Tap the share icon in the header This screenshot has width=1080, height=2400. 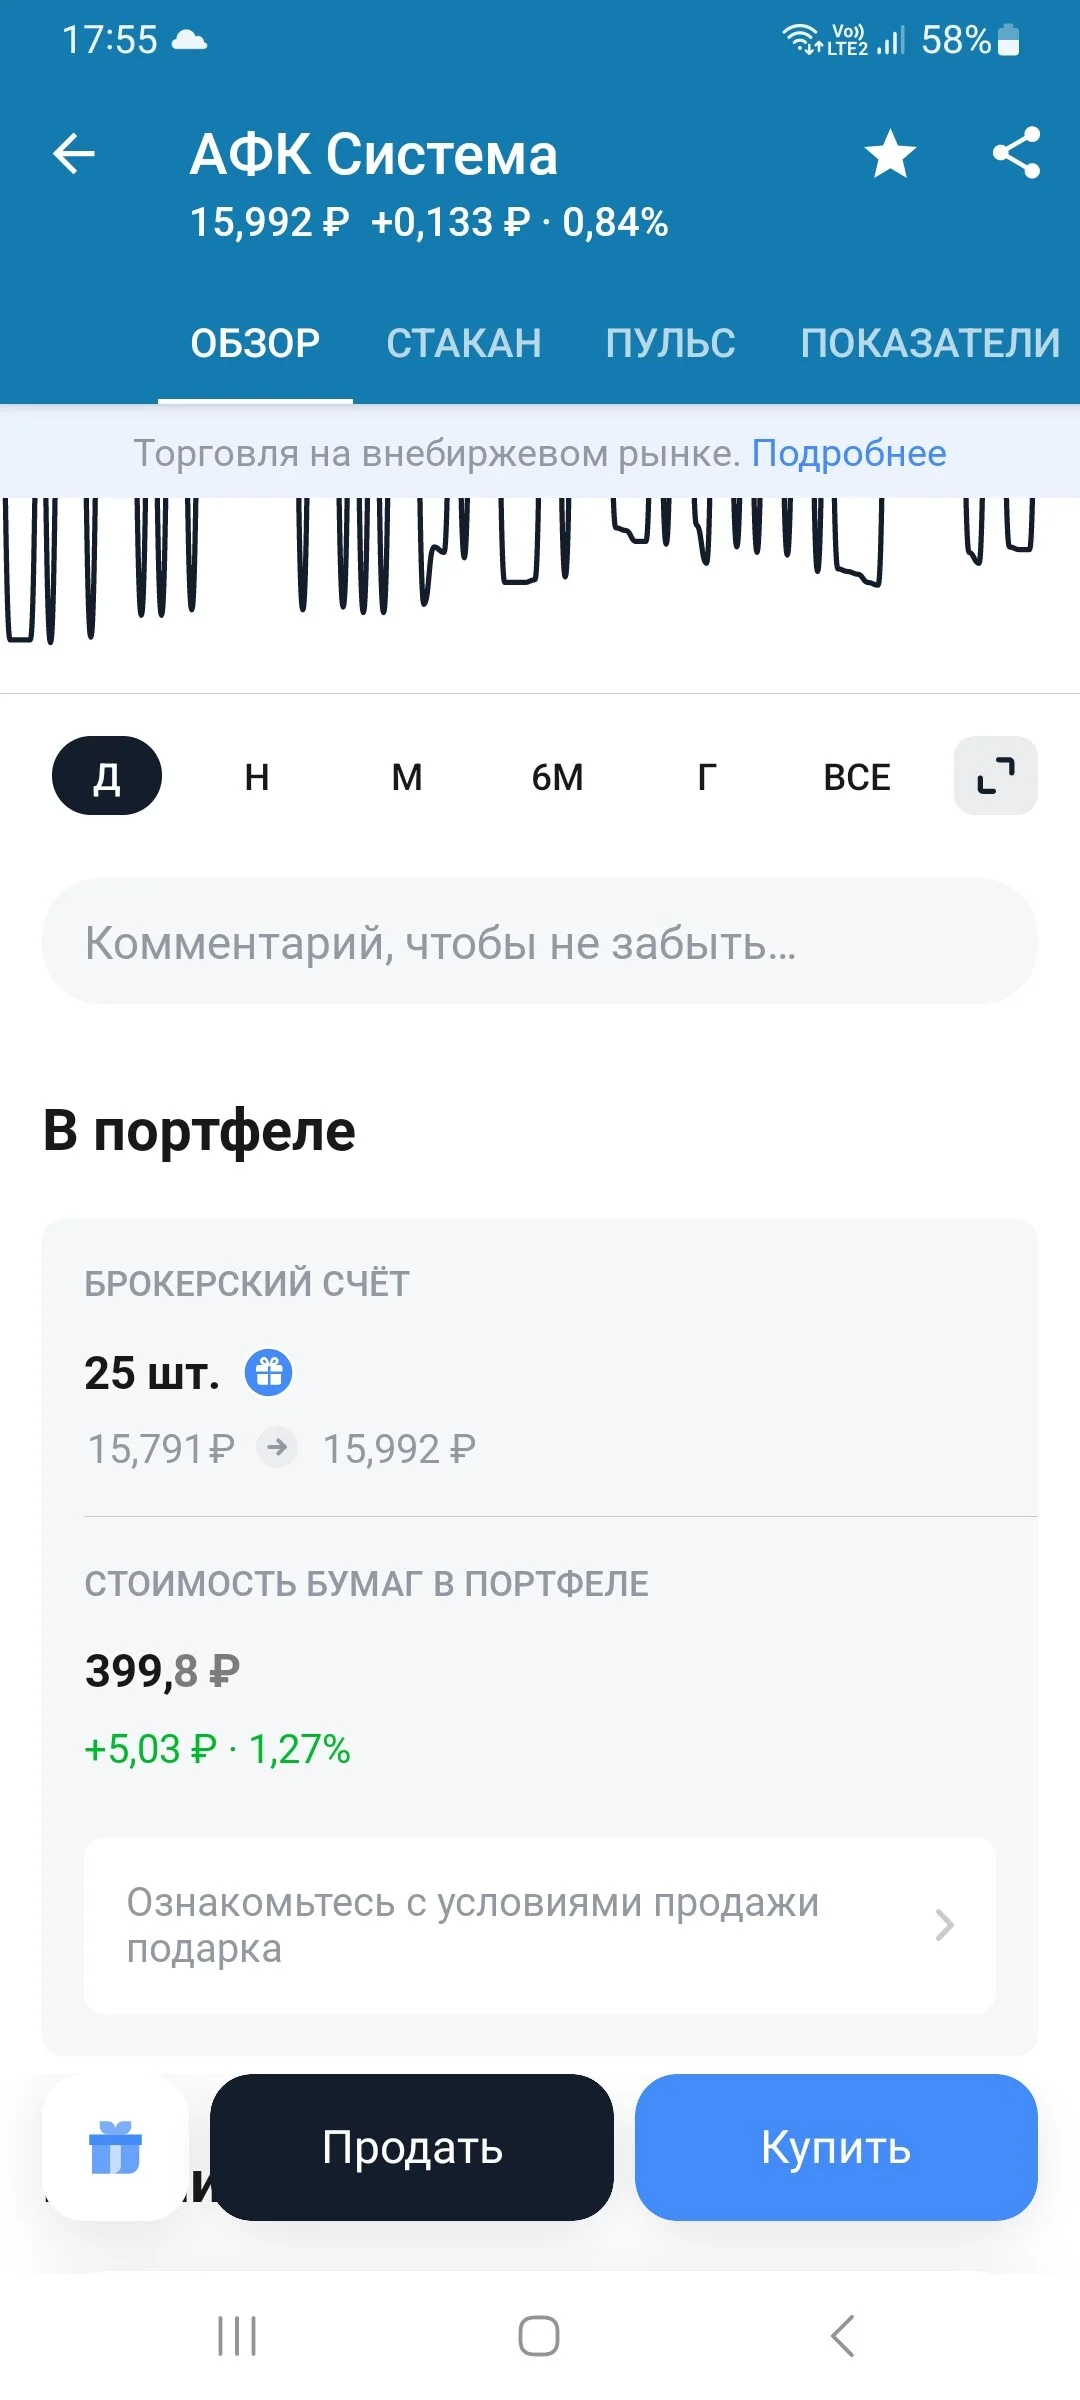coord(1016,153)
